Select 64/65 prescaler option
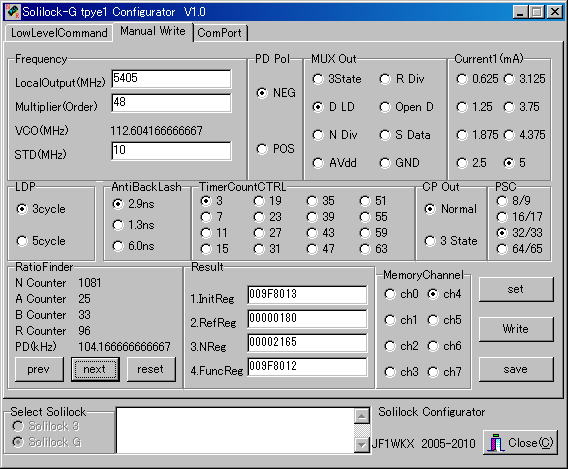This screenshot has height=469, width=568. pyautogui.click(x=519, y=249)
